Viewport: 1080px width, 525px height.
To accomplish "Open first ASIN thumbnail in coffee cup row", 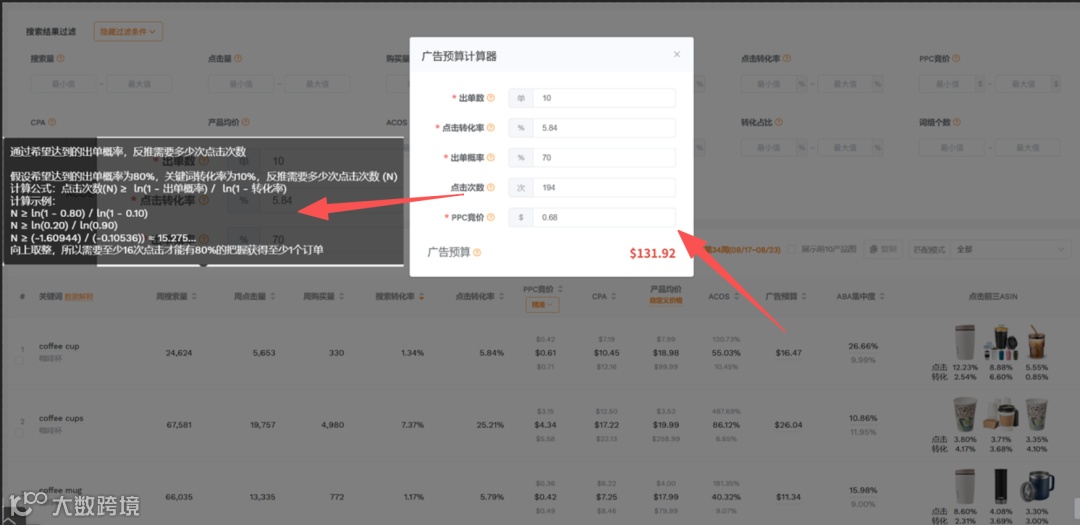I will pyautogui.click(x=965, y=342).
